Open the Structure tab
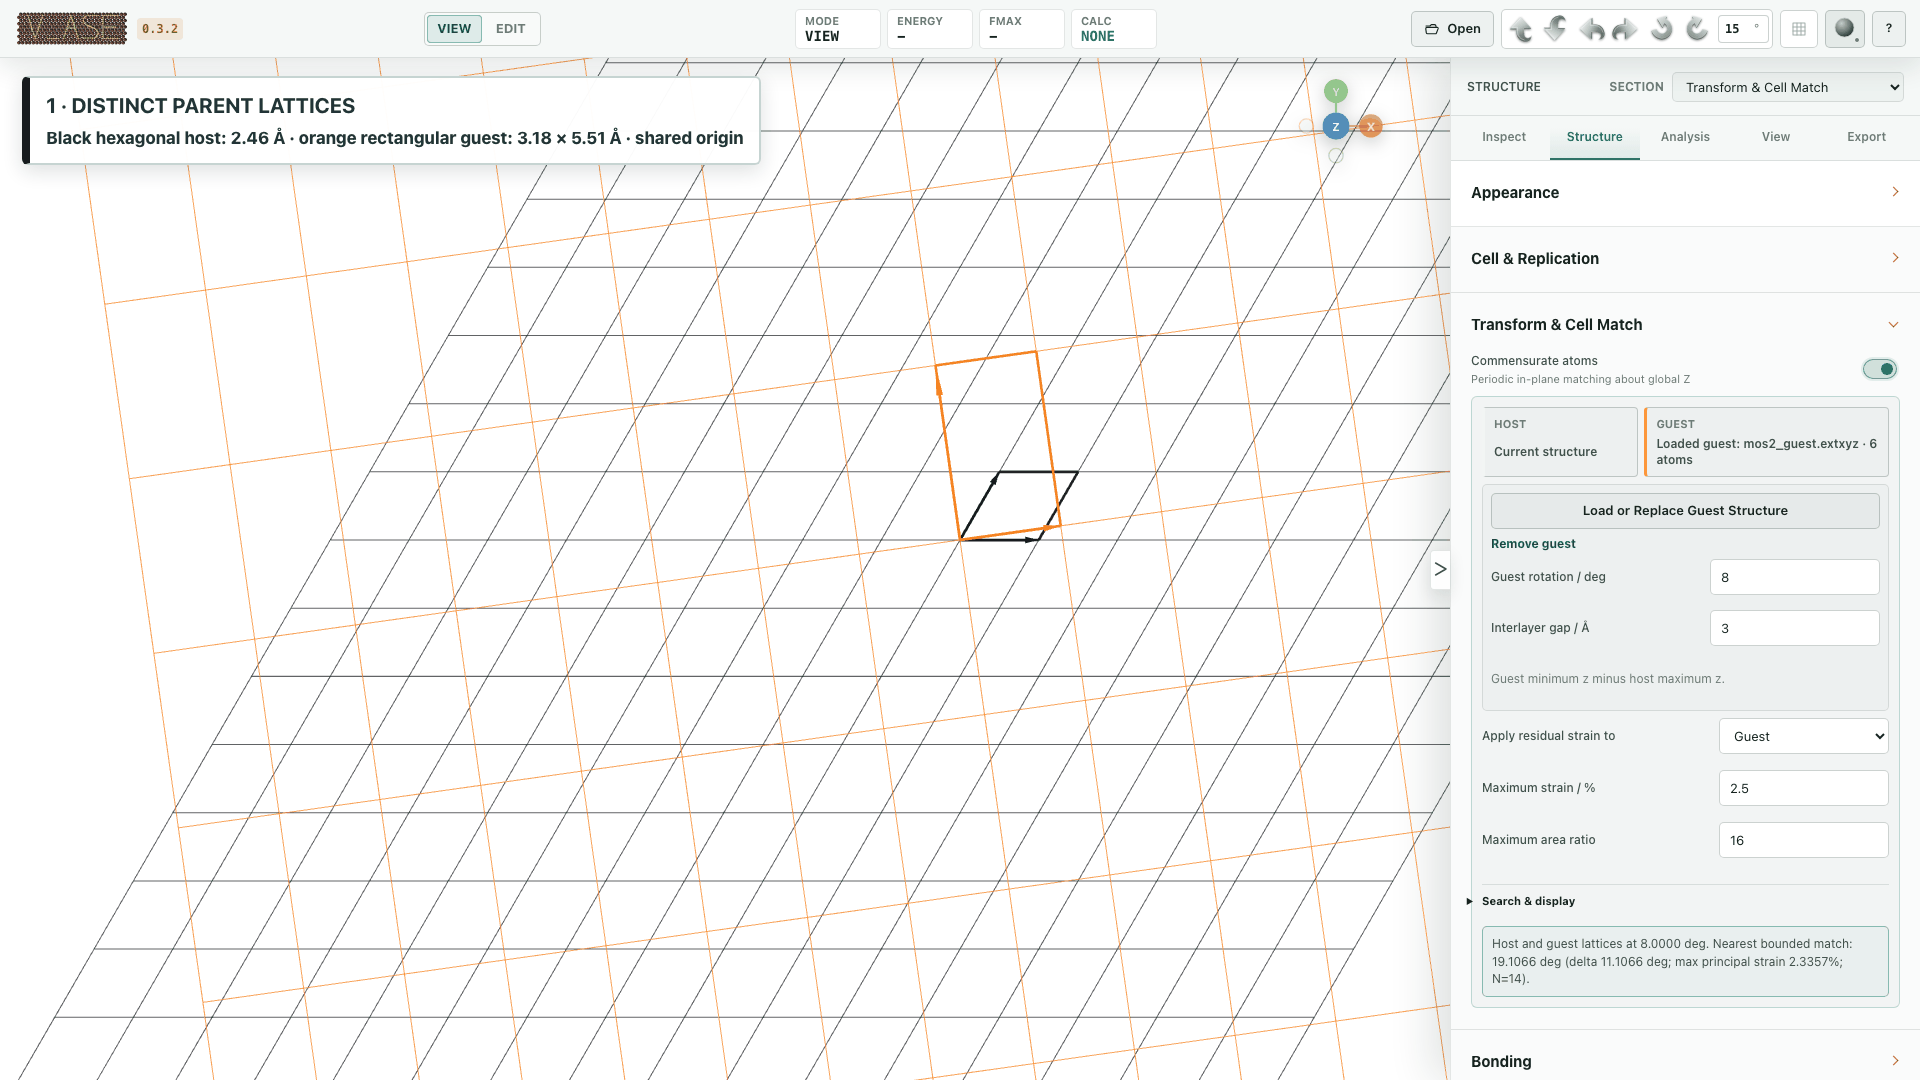Image resolution: width=1920 pixels, height=1080 pixels. 1595,137
